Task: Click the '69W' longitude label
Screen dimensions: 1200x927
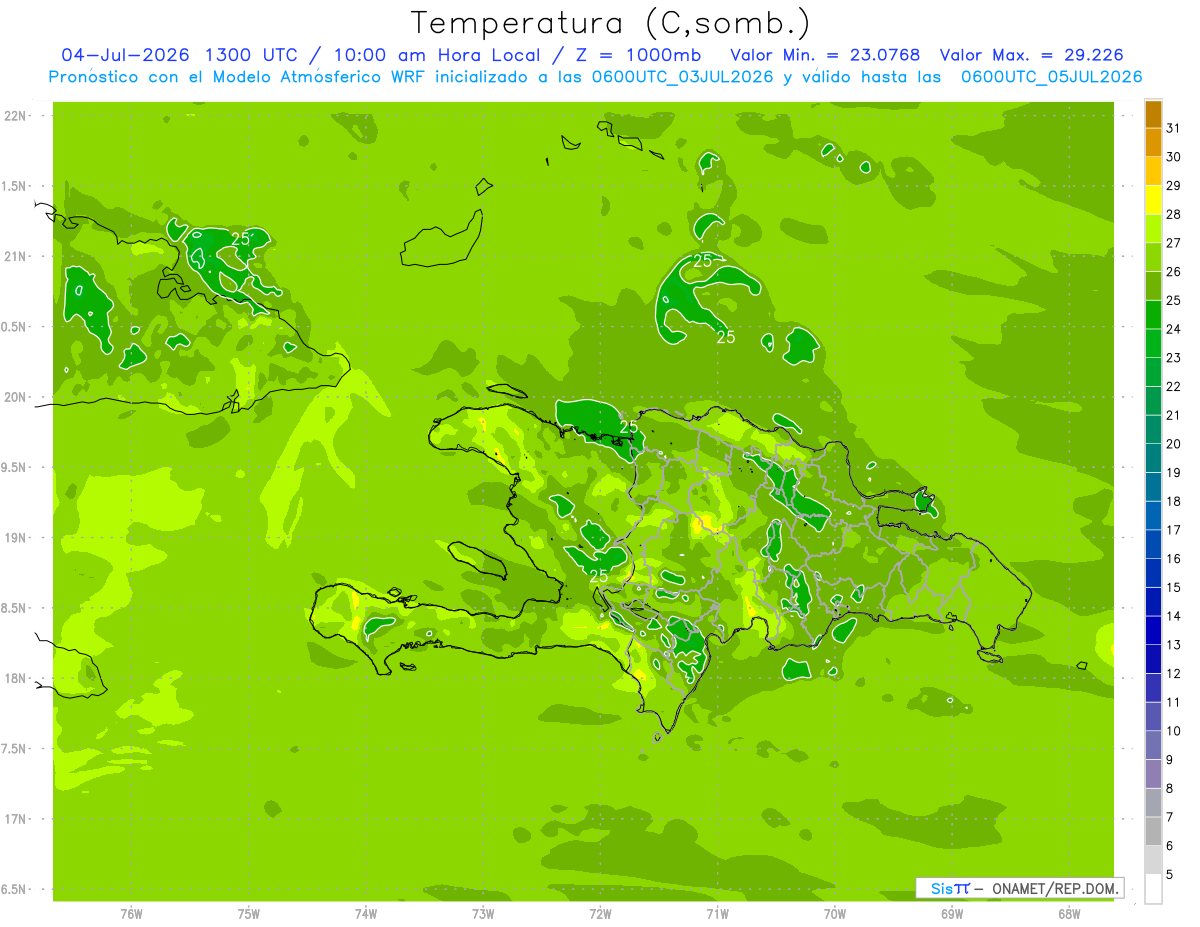Action: pos(952,914)
